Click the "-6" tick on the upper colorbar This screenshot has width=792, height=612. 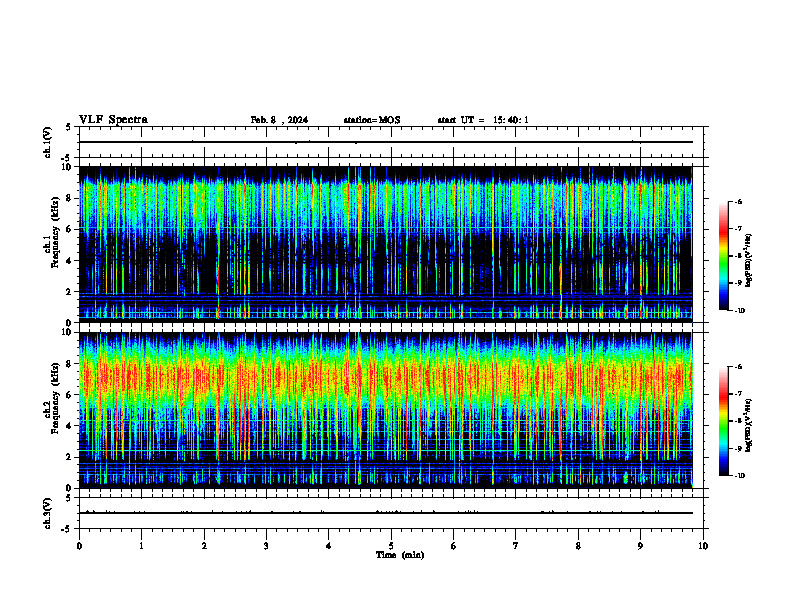[x=738, y=202]
